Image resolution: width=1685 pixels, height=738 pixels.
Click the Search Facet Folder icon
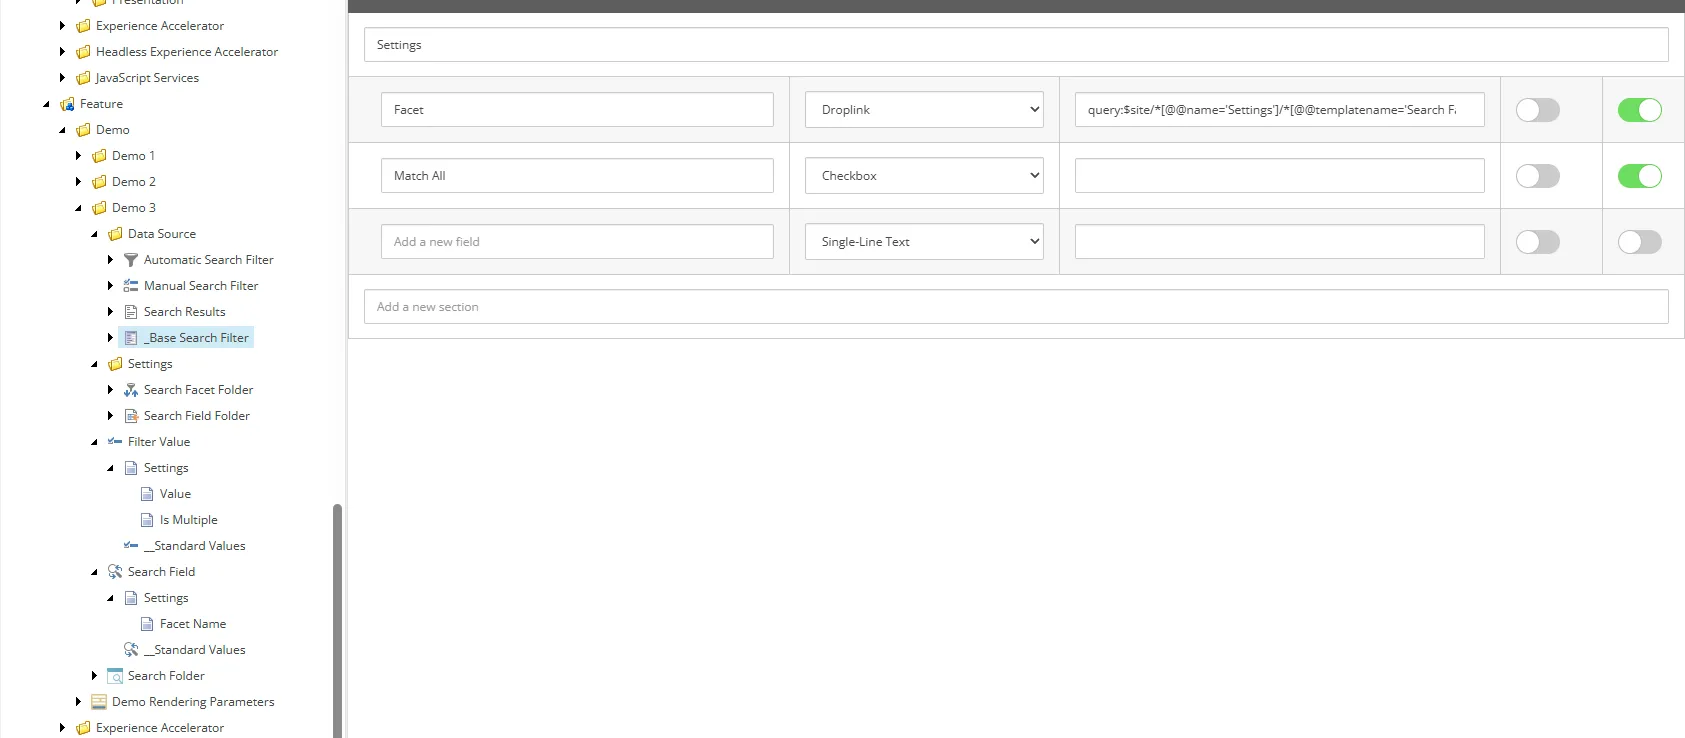tap(131, 390)
